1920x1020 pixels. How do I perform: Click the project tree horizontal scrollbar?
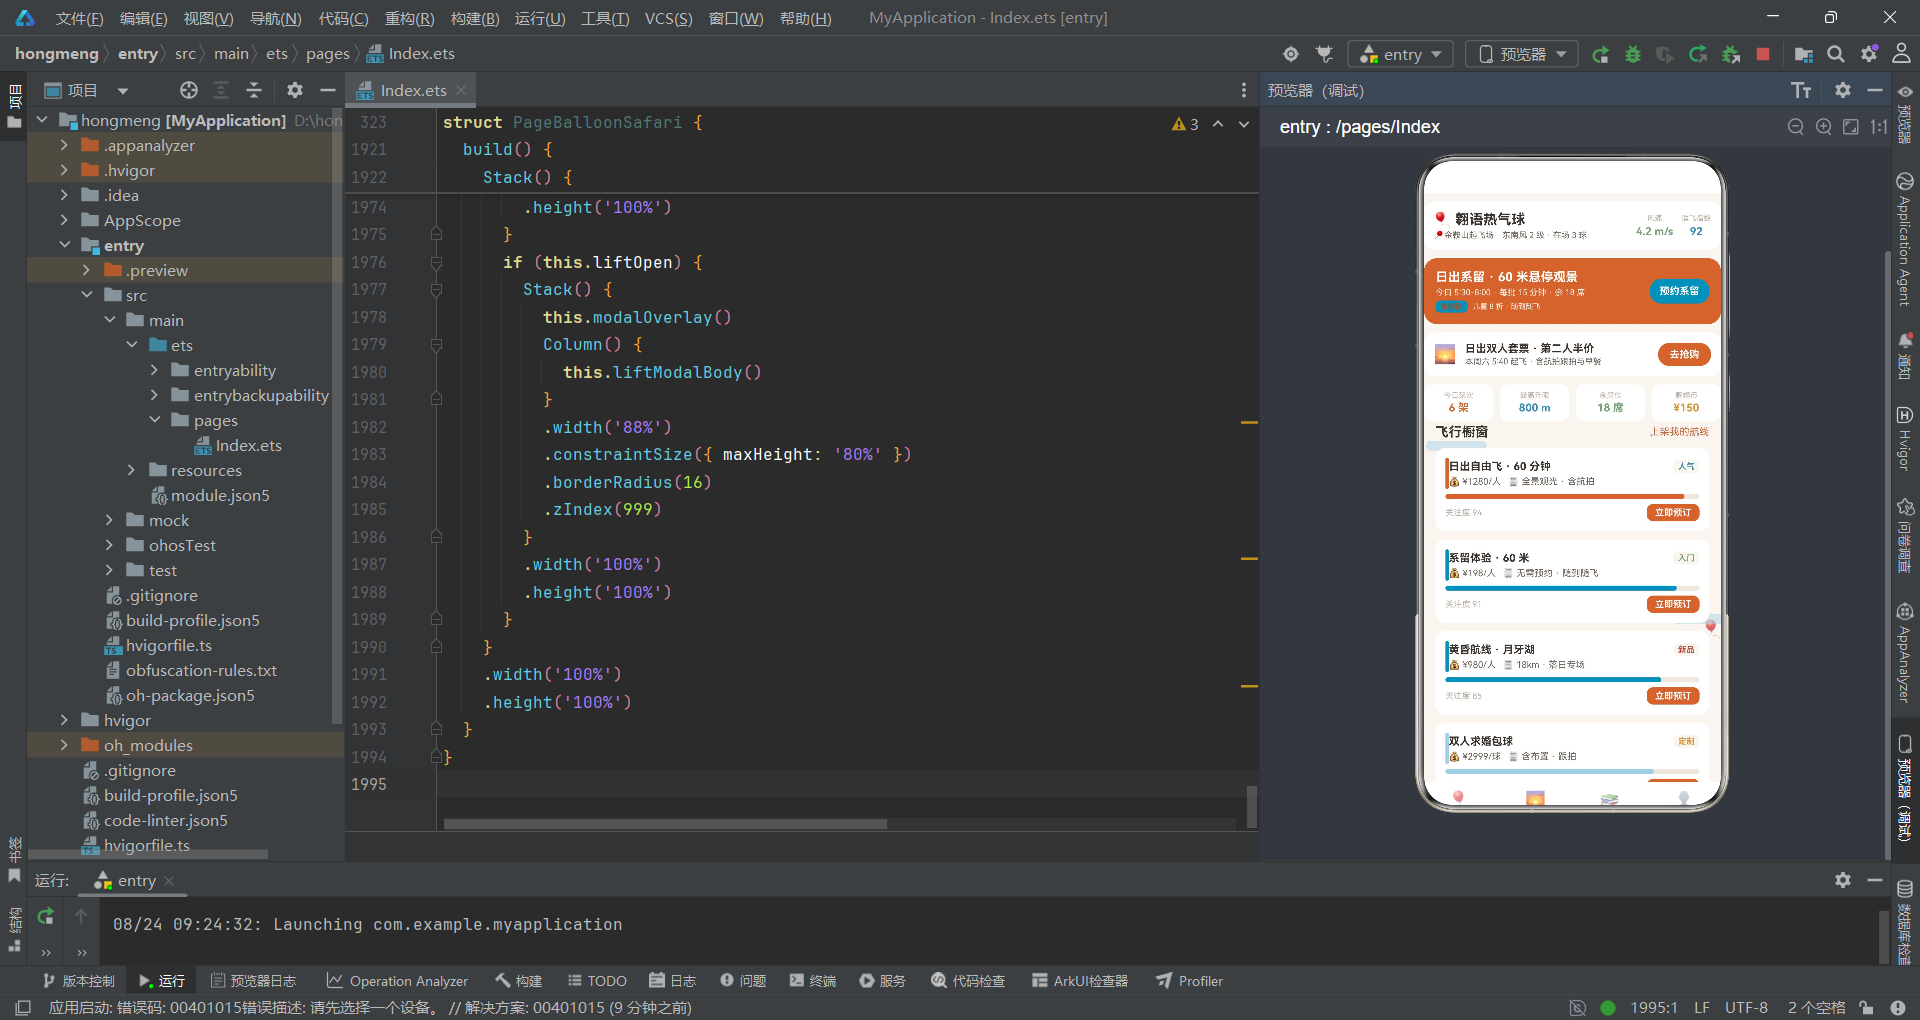[148, 854]
